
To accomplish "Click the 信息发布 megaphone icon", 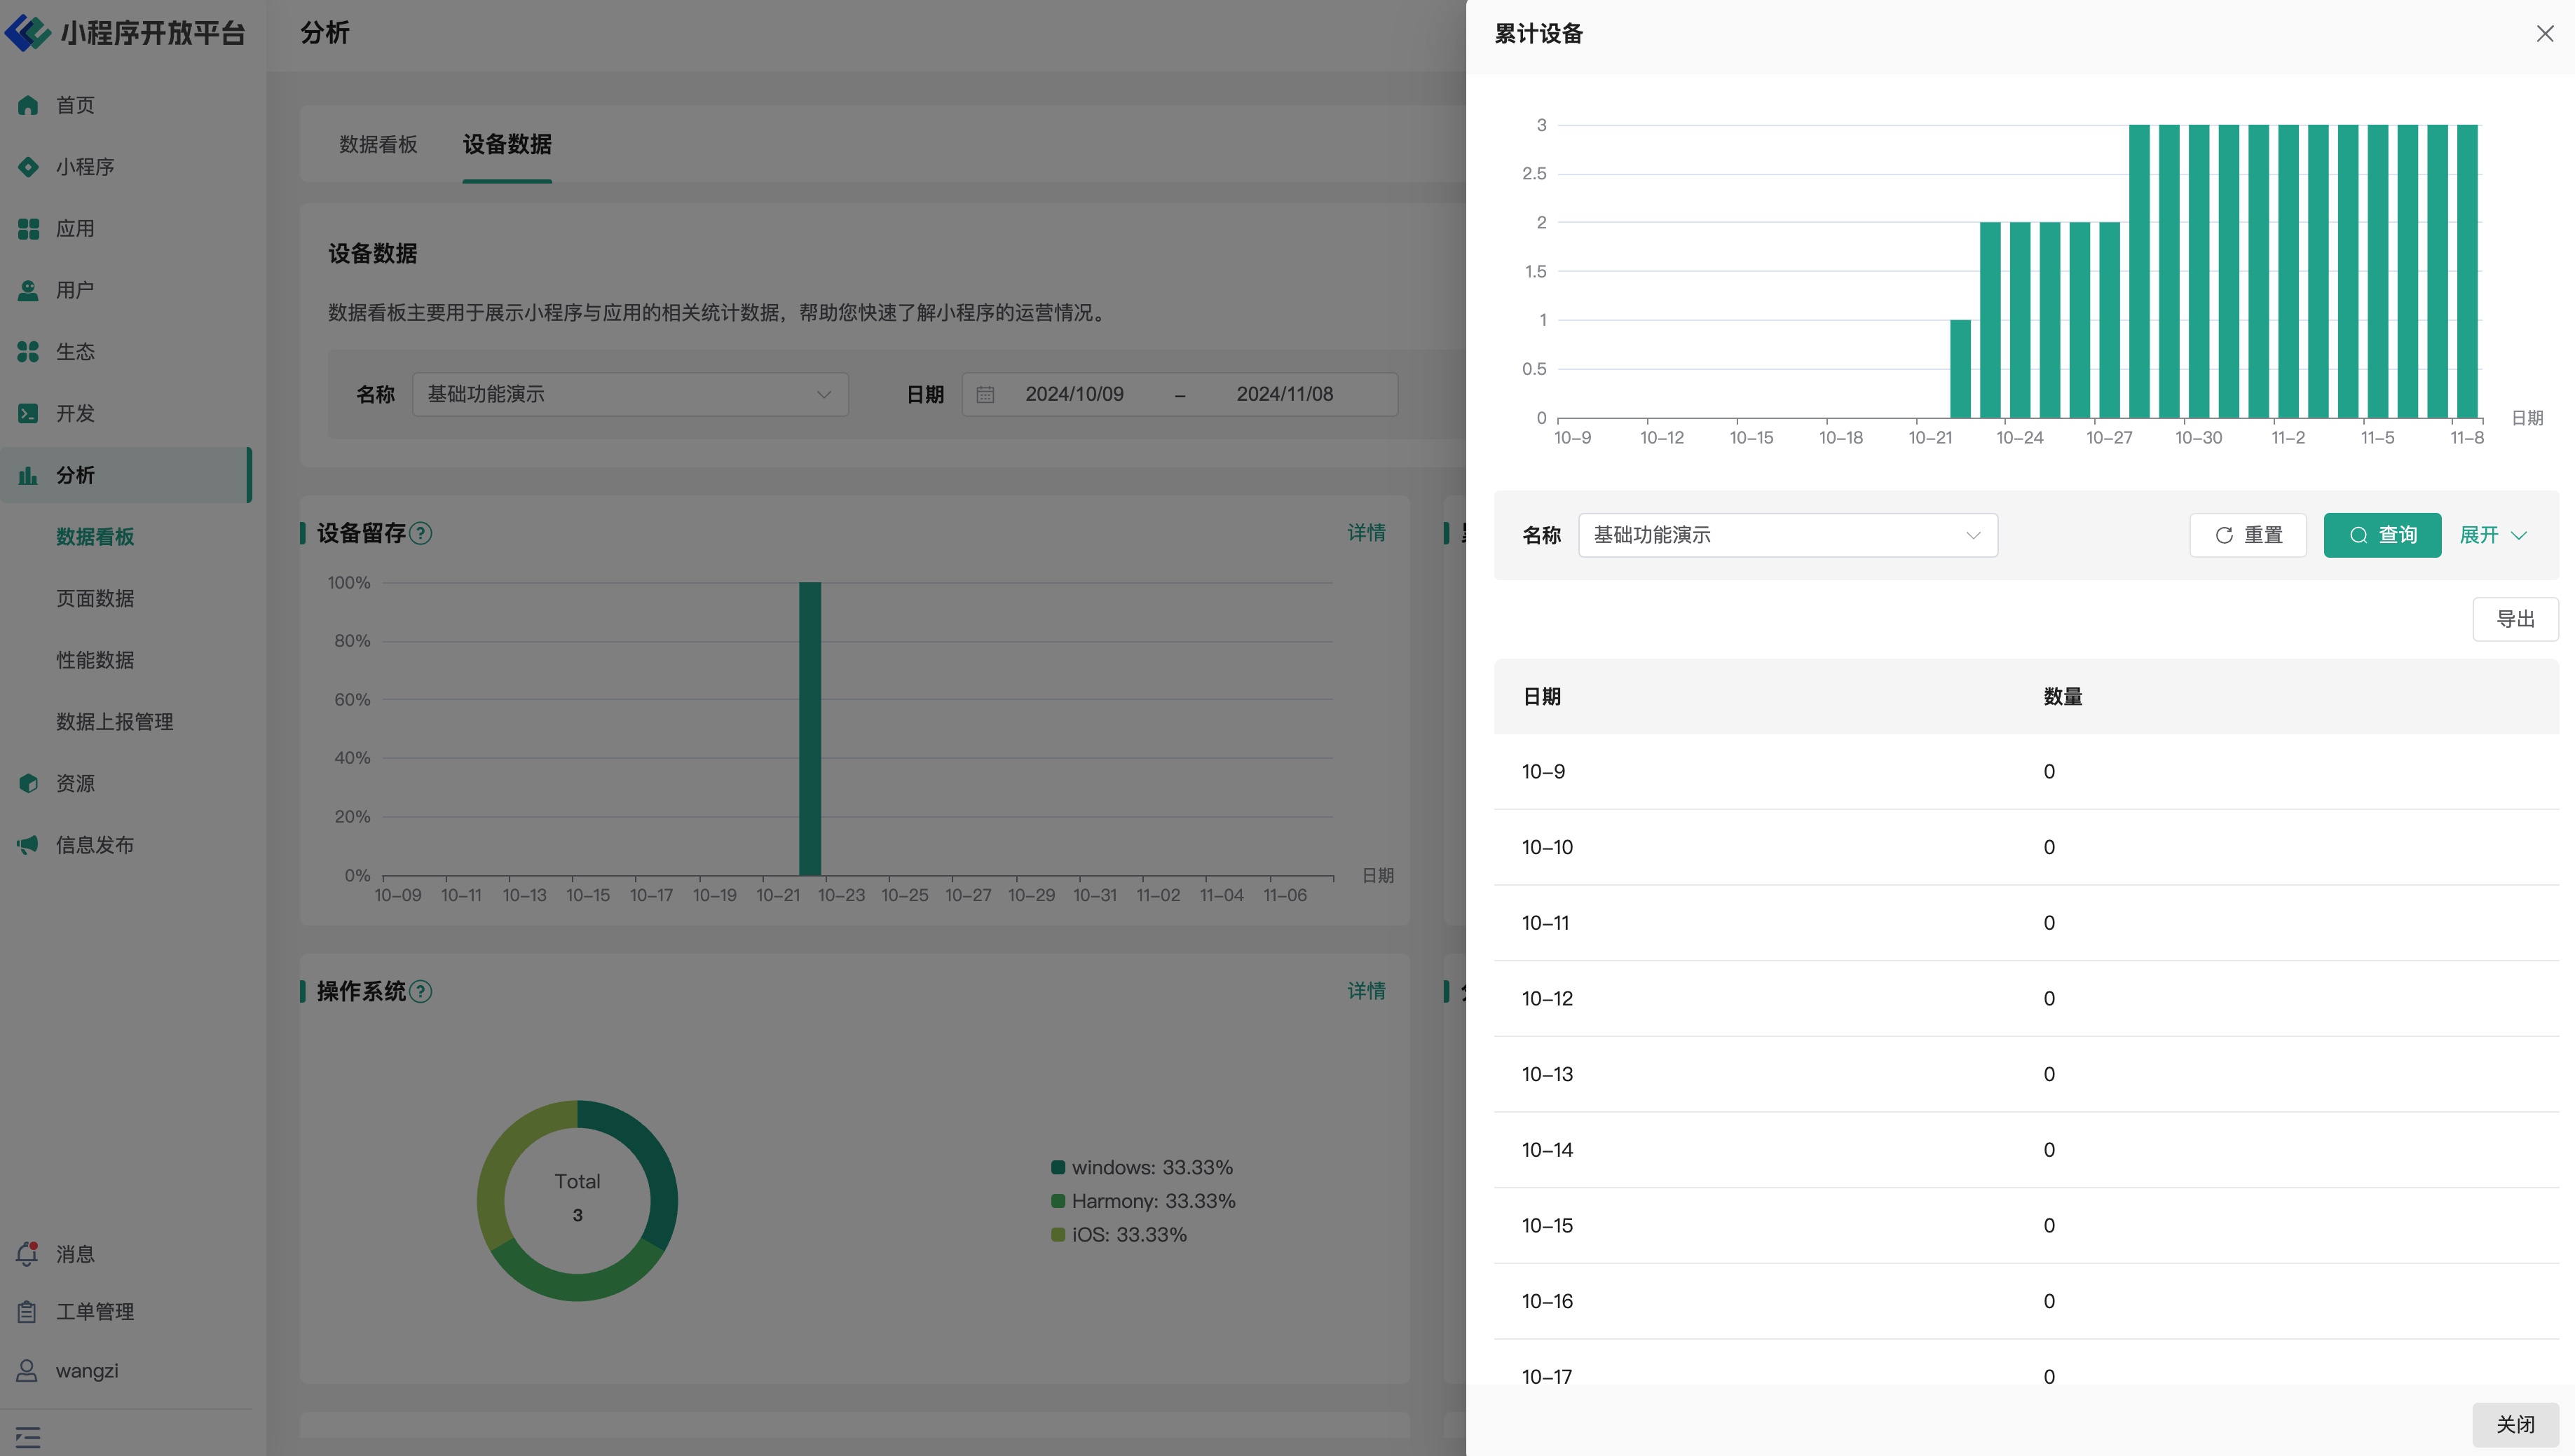I will [x=28, y=846].
